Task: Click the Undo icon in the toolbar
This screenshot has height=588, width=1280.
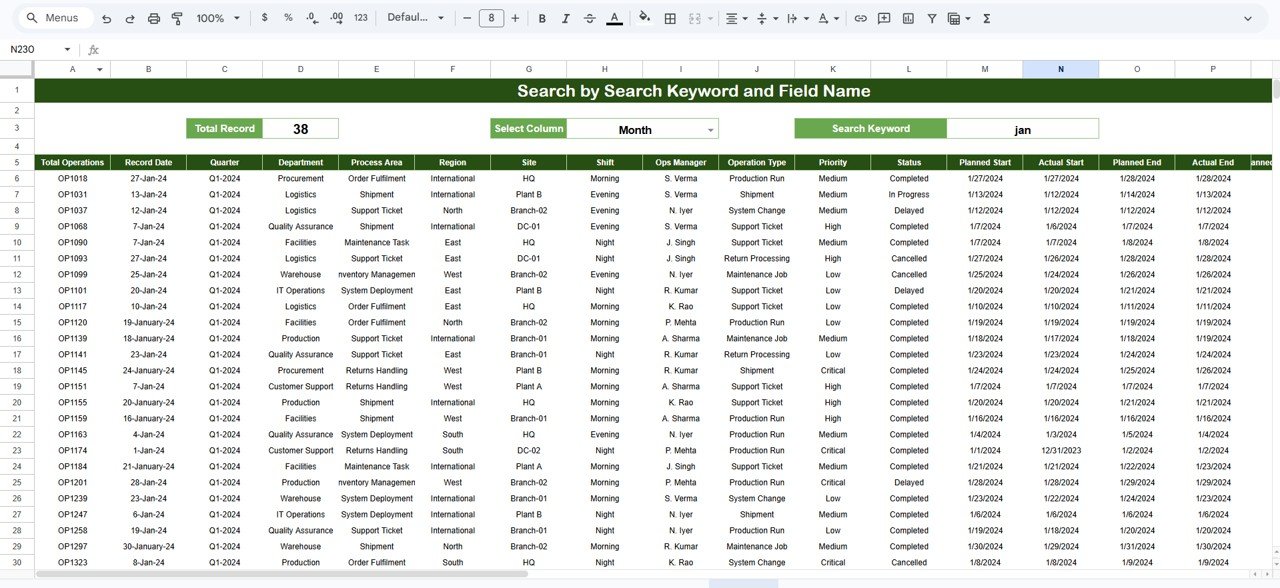Action: tap(107, 18)
